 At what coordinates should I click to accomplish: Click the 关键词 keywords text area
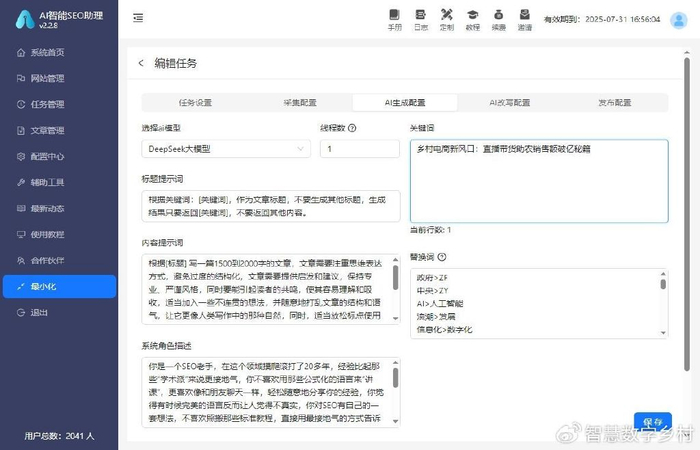[x=539, y=181]
